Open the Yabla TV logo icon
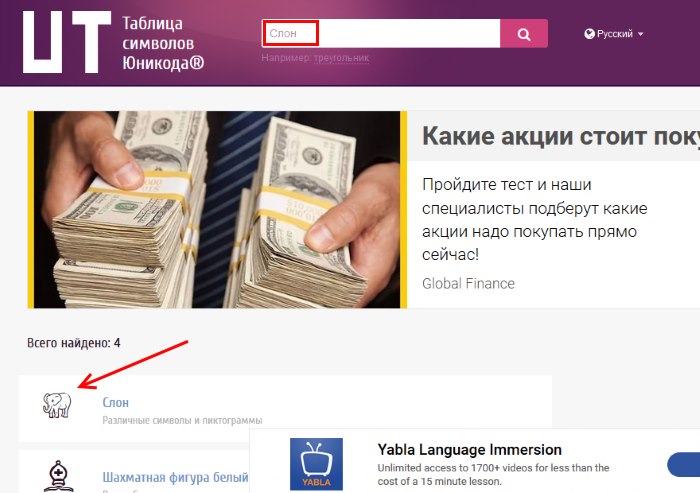This screenshot has height=493, width=700. tap(316, 464)
